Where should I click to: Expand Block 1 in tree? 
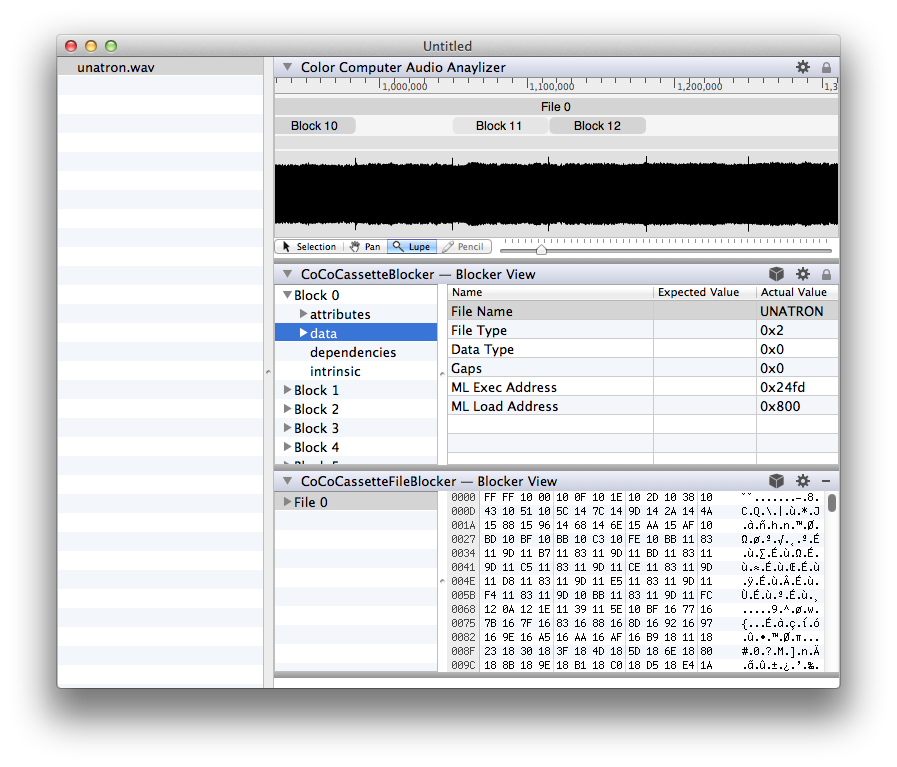(x=287, y=390)
